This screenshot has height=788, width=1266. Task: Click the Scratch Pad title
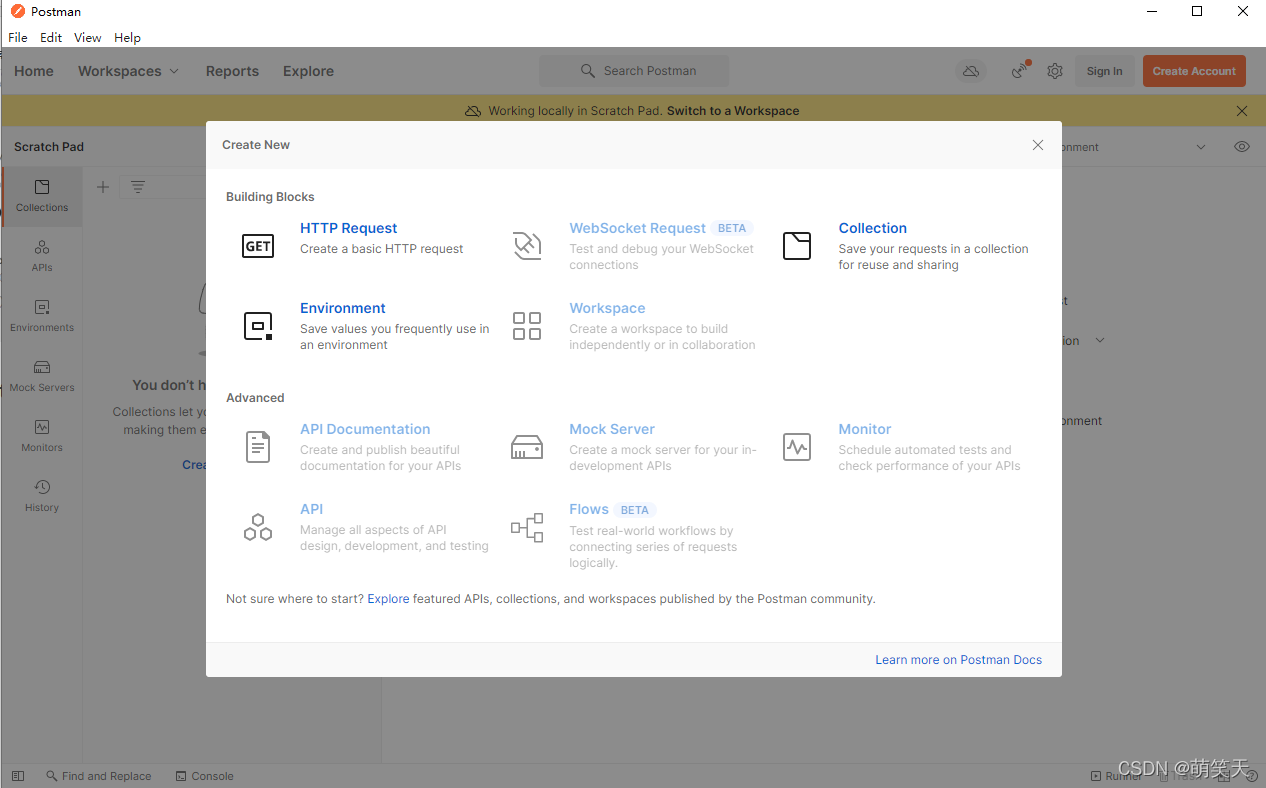tap(49, 146)
